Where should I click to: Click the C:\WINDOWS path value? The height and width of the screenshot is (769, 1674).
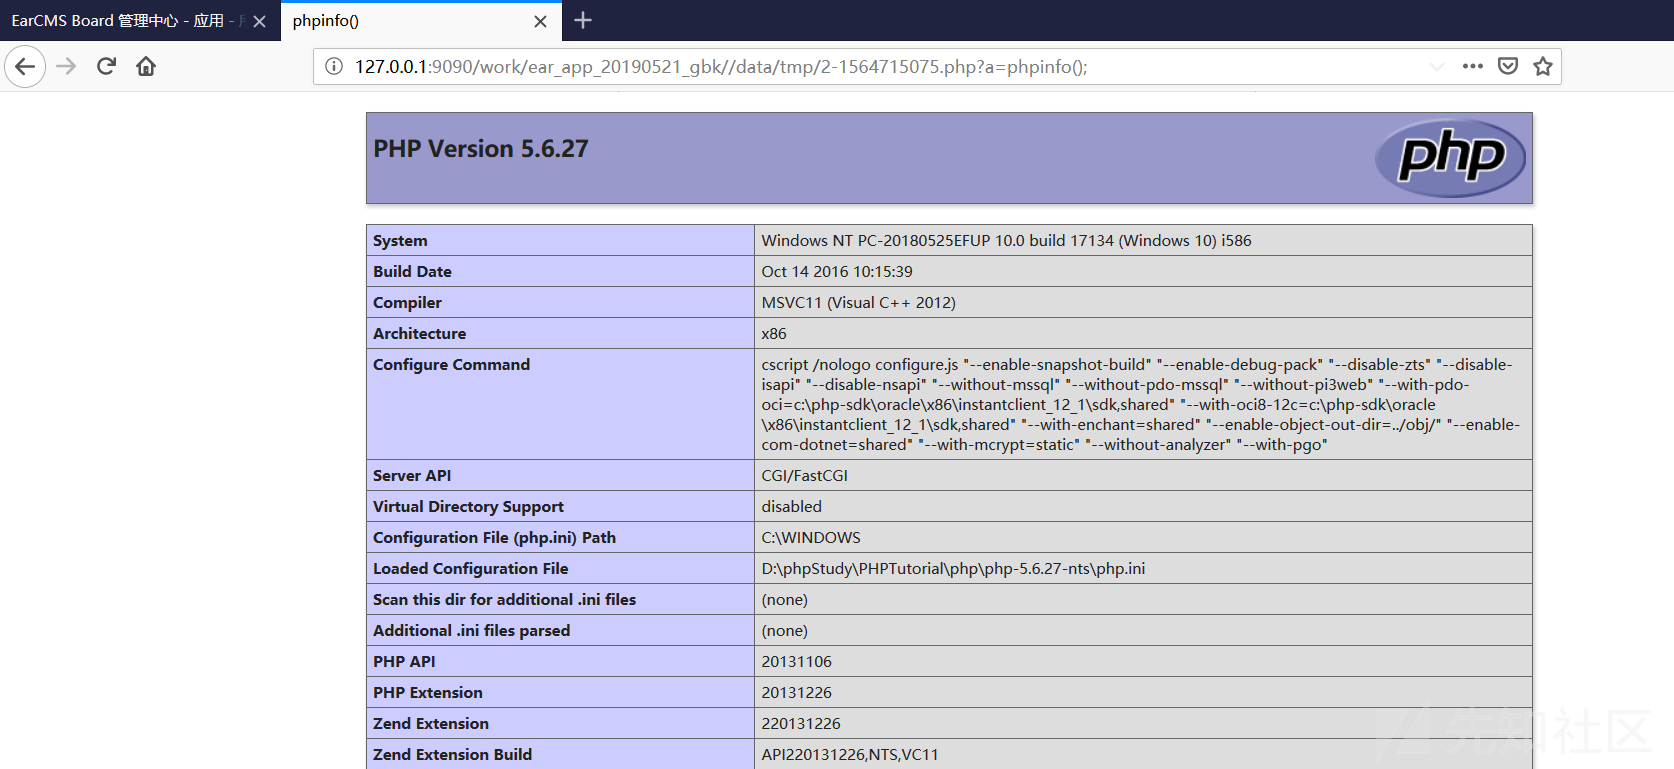(811, 538)
